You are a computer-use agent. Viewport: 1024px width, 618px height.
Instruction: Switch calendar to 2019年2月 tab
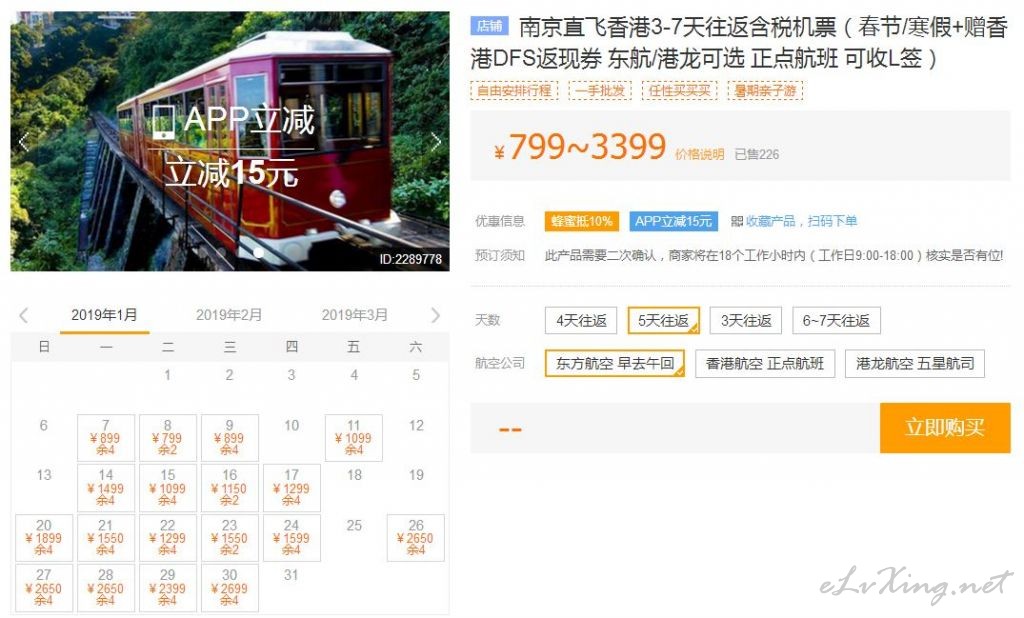229,315
